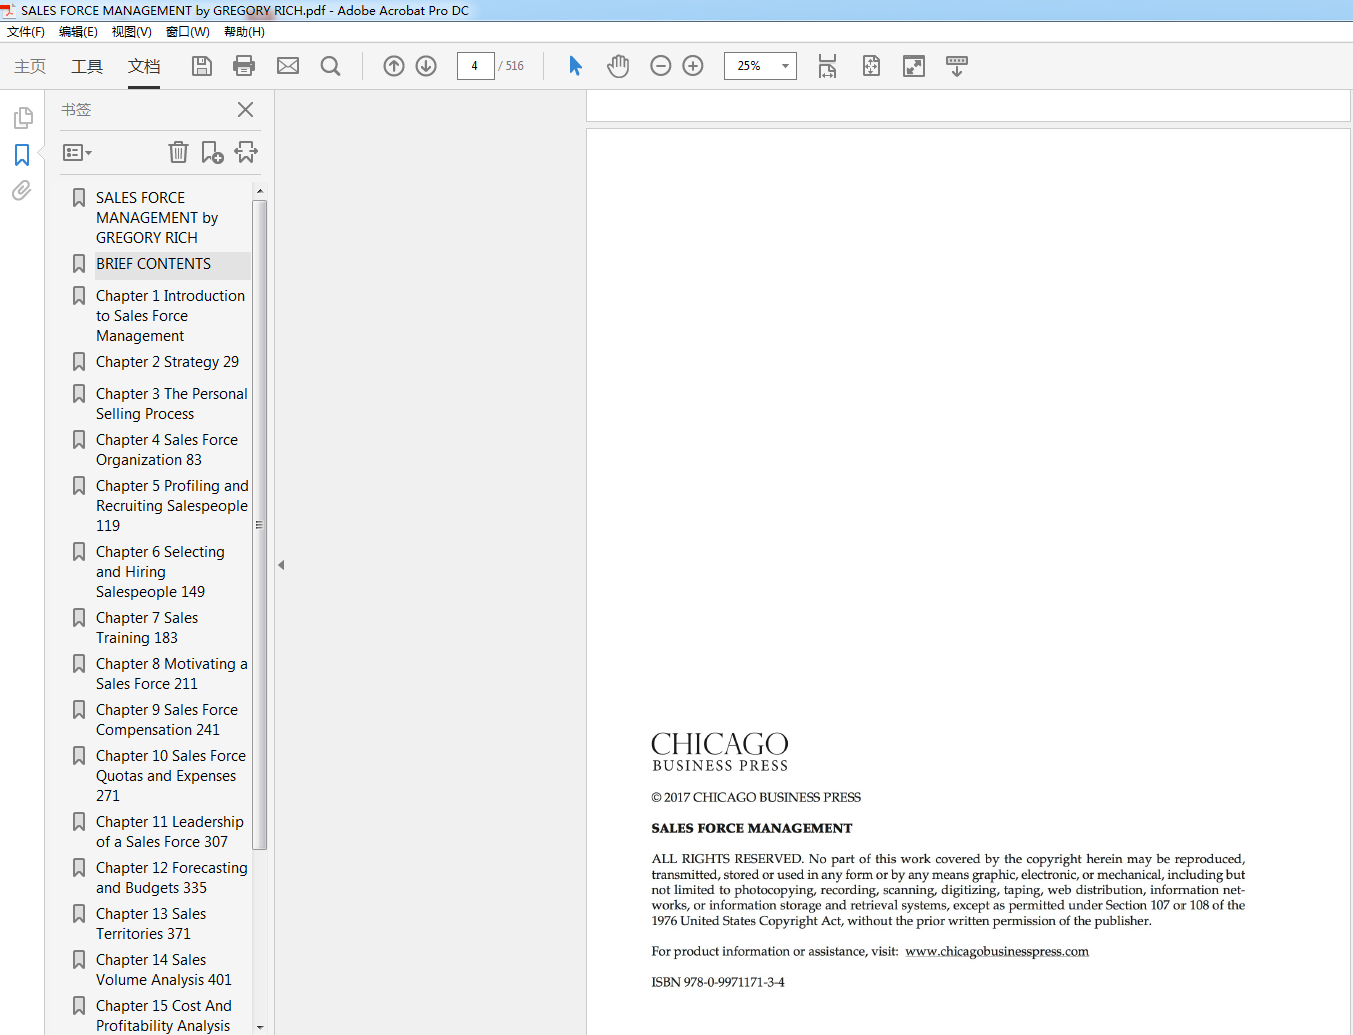Click the Fit width scrolling icon

click(827, 66)
